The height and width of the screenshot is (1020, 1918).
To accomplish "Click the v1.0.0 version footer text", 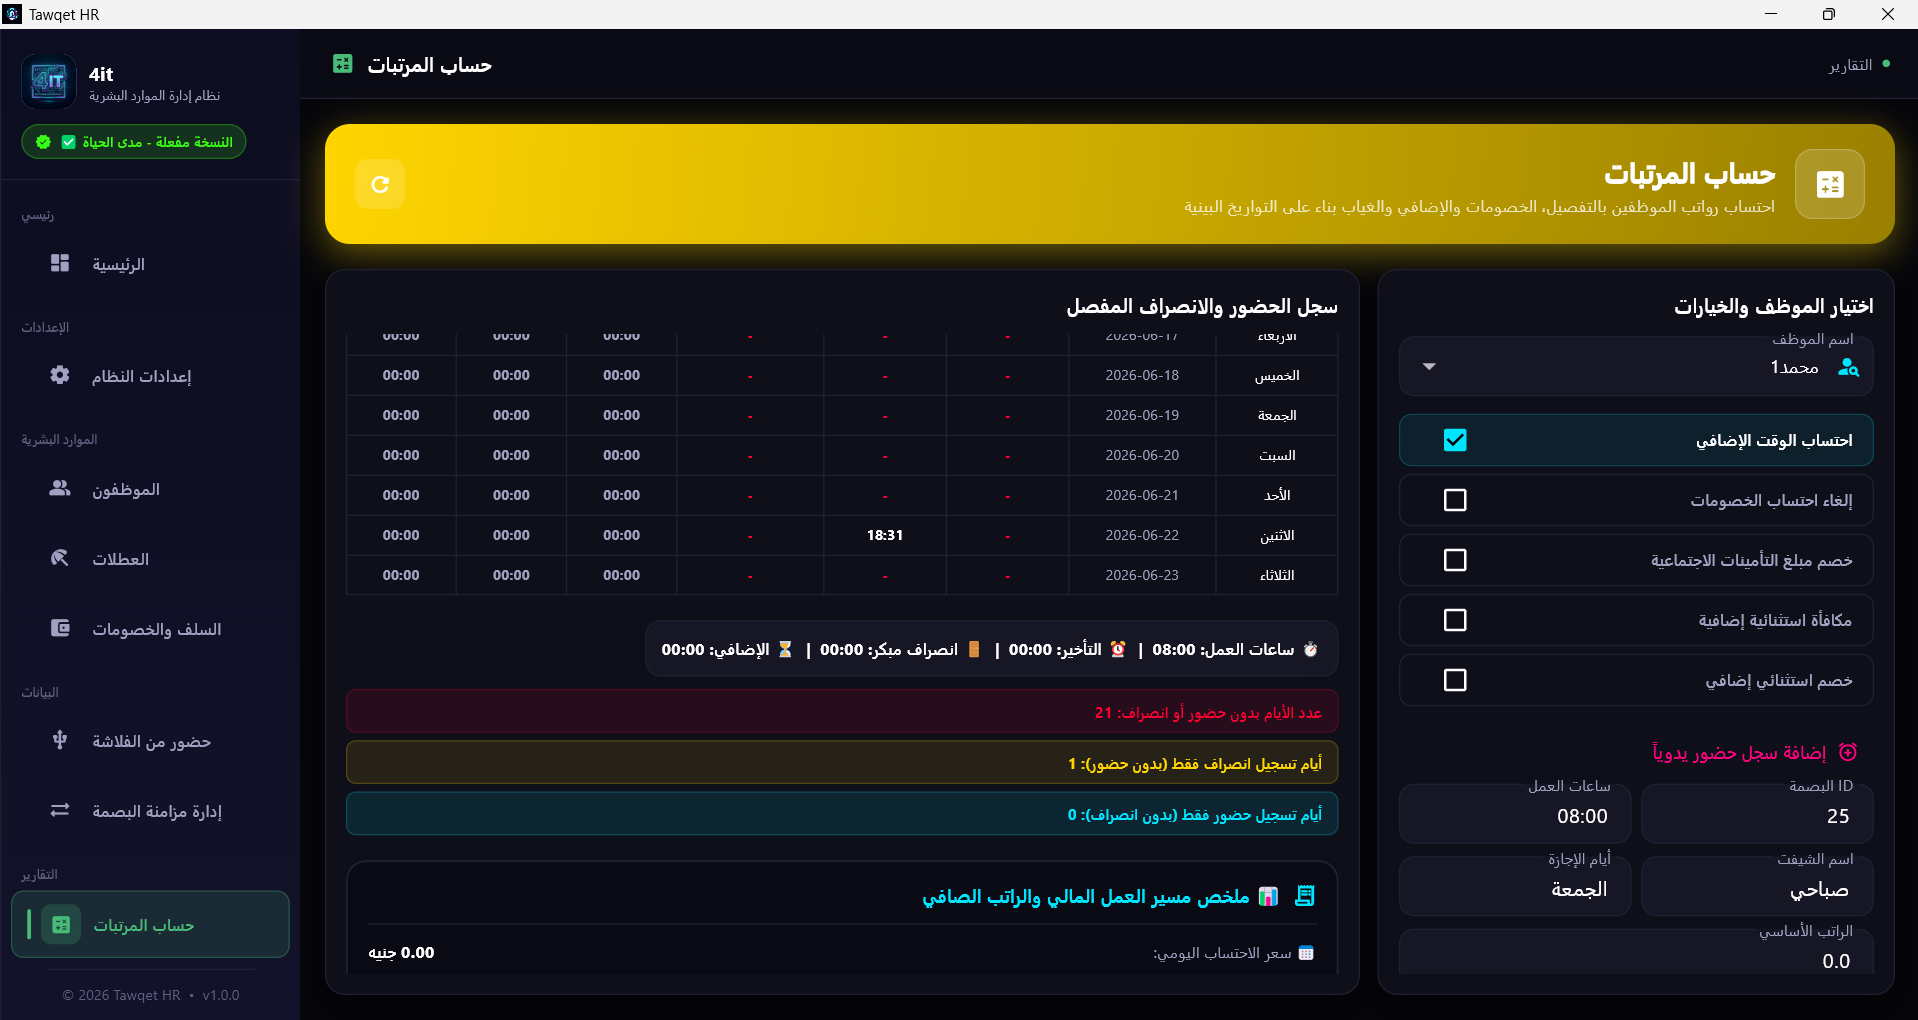I will coord(221,995).
